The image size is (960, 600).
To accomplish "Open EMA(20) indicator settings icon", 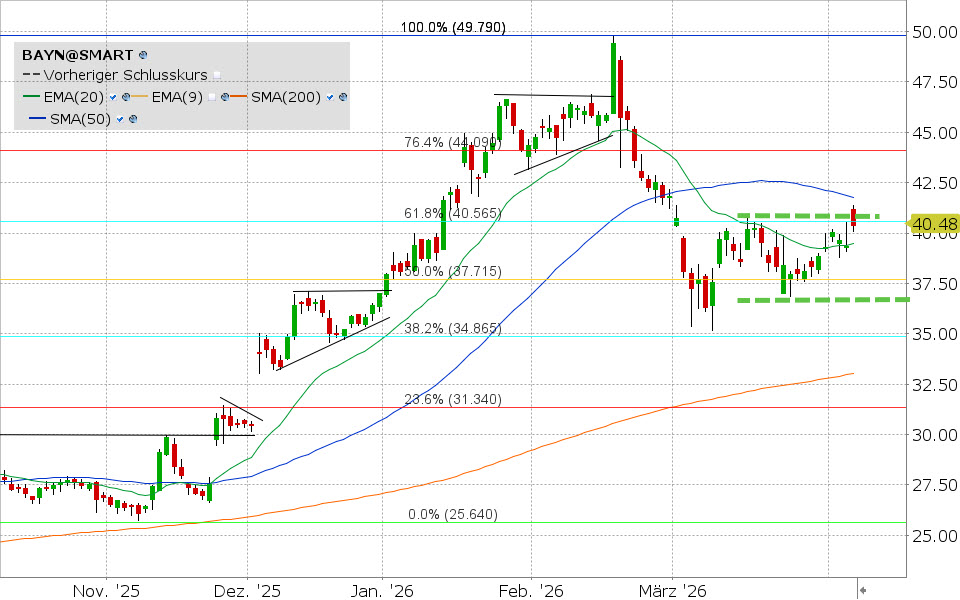I will pyautogui.click(x=126, y=97).
